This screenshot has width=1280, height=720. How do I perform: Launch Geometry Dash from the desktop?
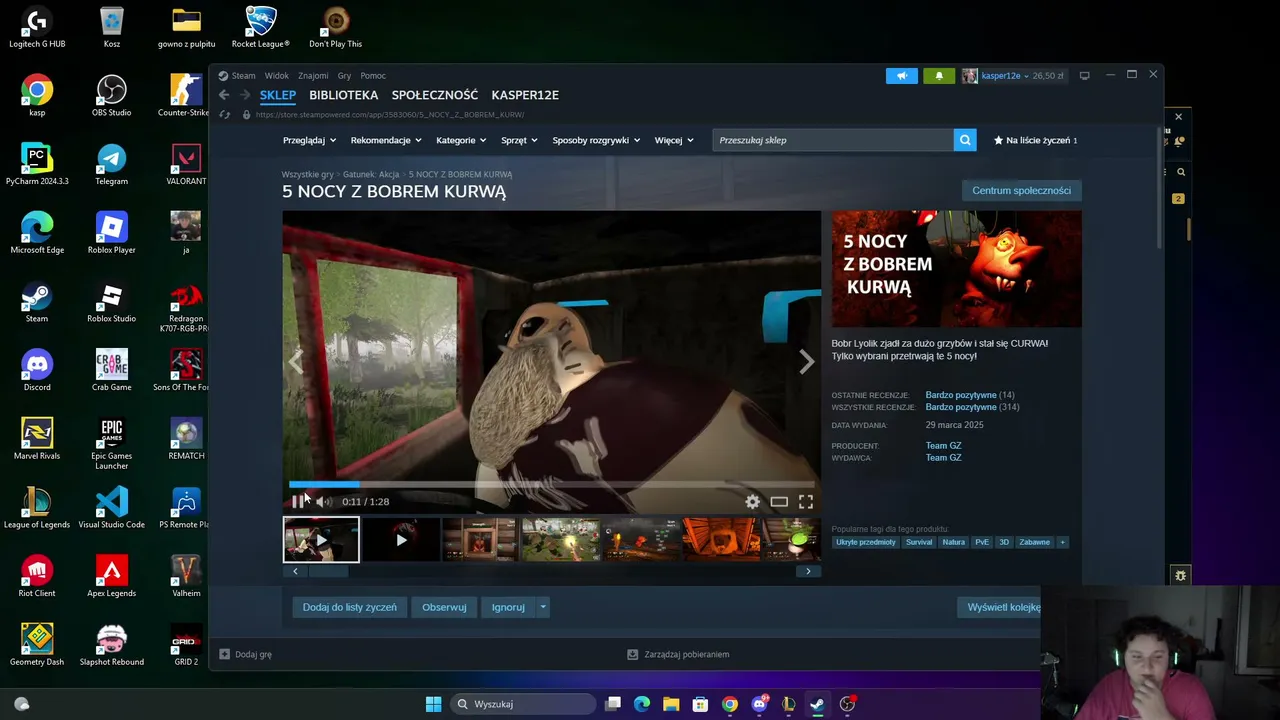coord(37,645)
